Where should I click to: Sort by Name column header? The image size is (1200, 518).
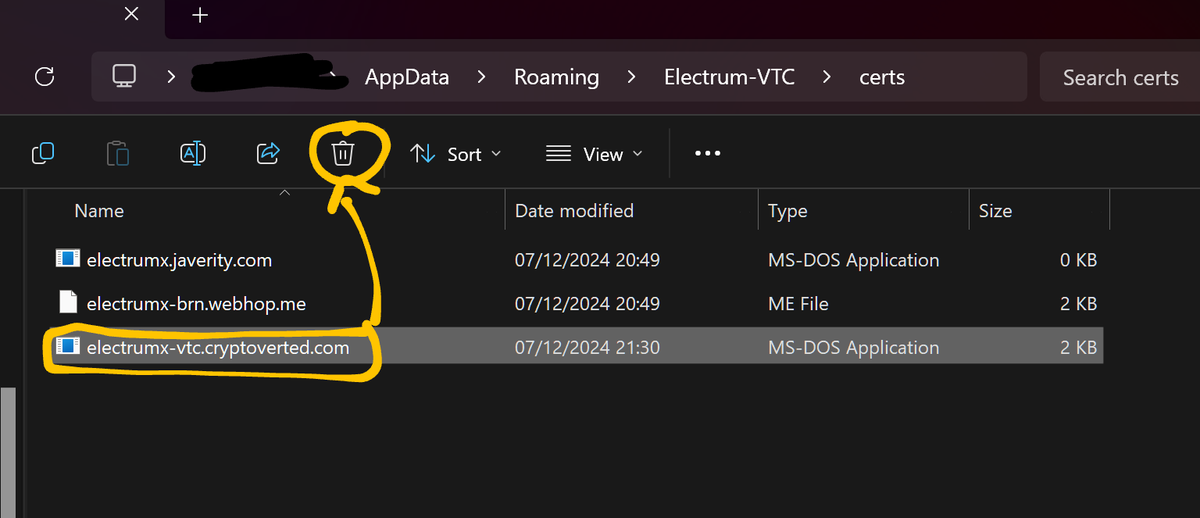[x=99, y=211]
